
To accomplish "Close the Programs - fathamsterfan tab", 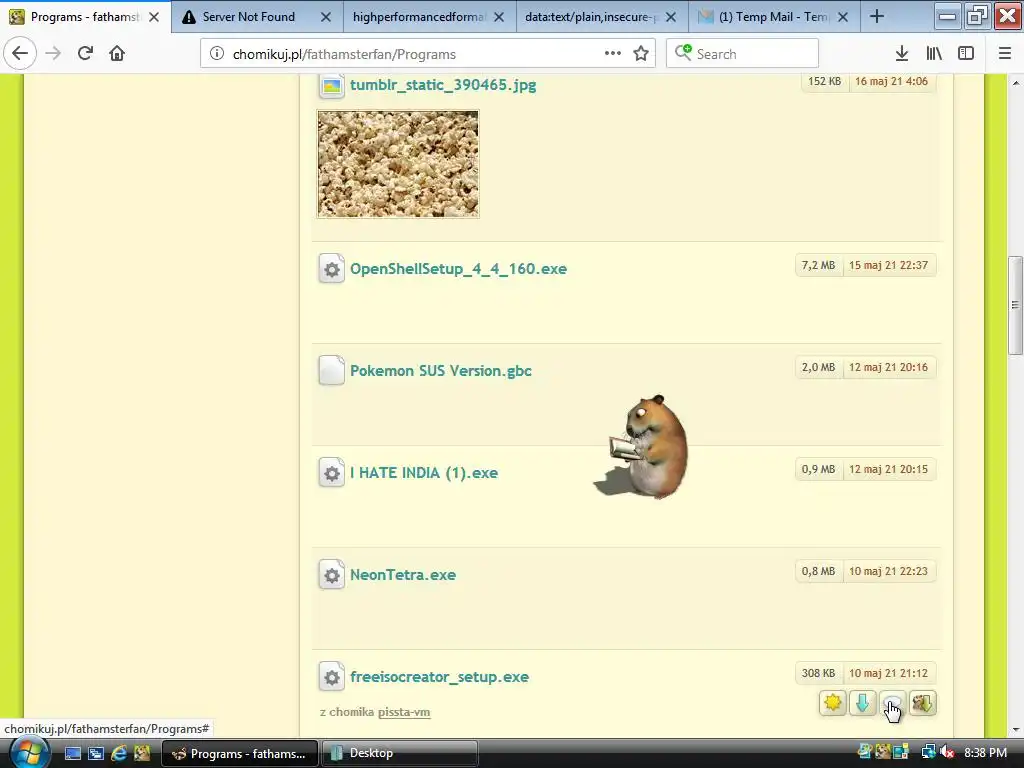I will pyautogui.click(x=154, y=17).
